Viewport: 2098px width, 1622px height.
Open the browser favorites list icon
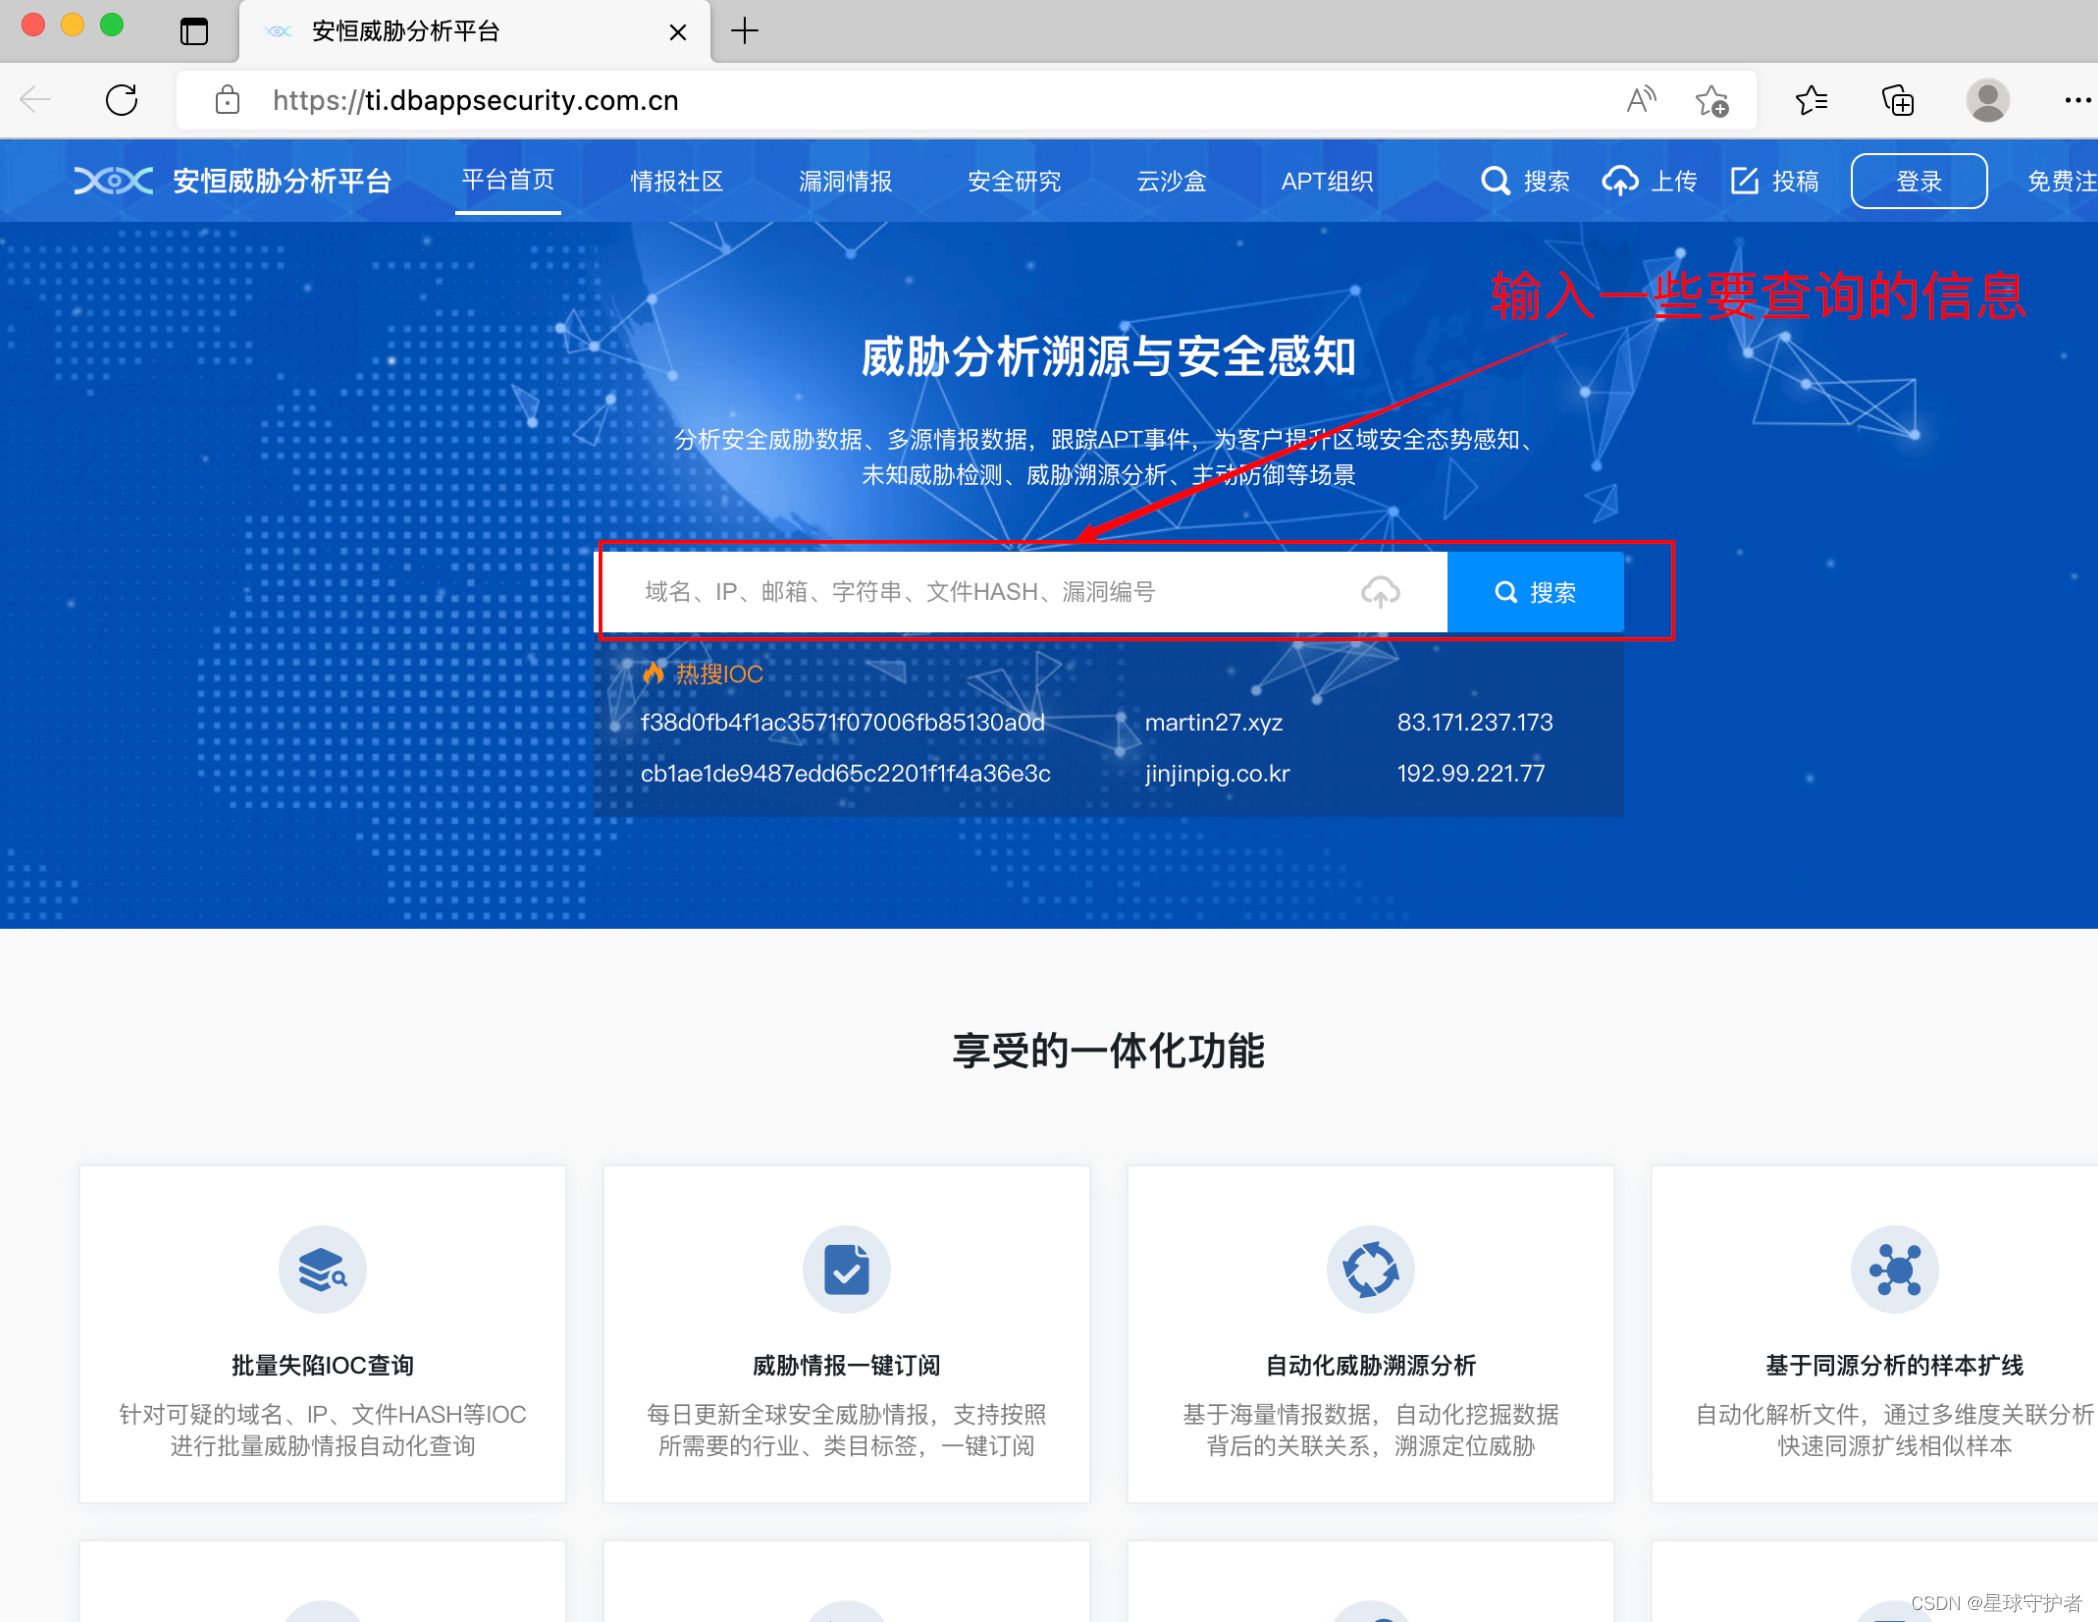(x=1811, y=100)
